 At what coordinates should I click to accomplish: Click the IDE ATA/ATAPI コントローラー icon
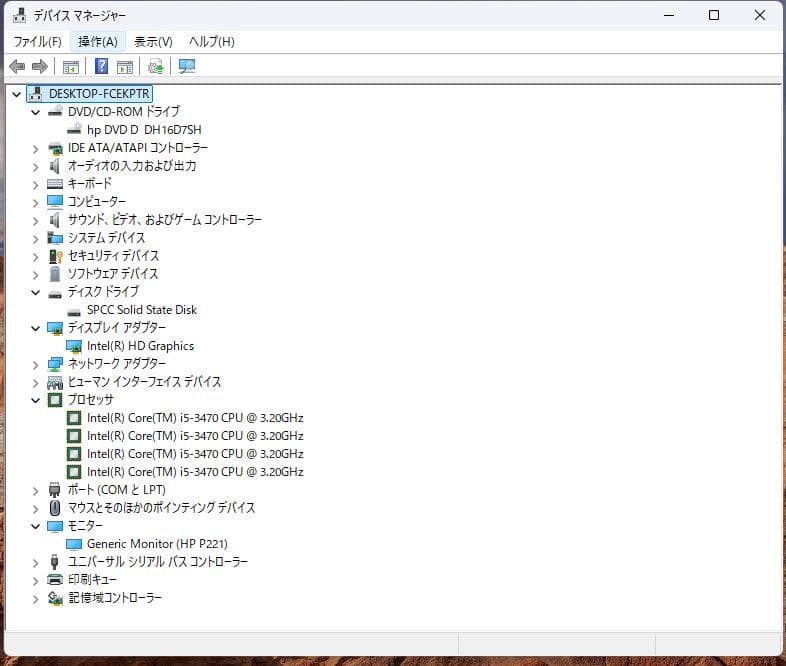tap(55, 148)
